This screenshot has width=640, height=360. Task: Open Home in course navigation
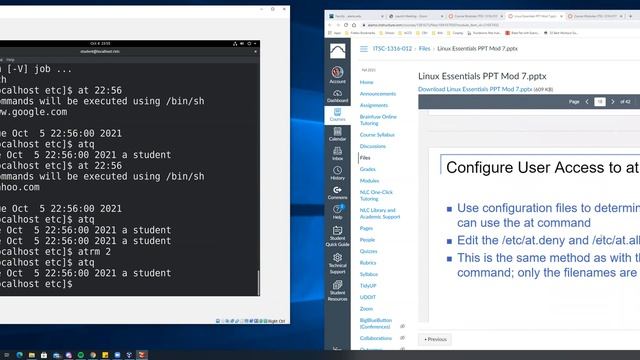click(367, 82)
